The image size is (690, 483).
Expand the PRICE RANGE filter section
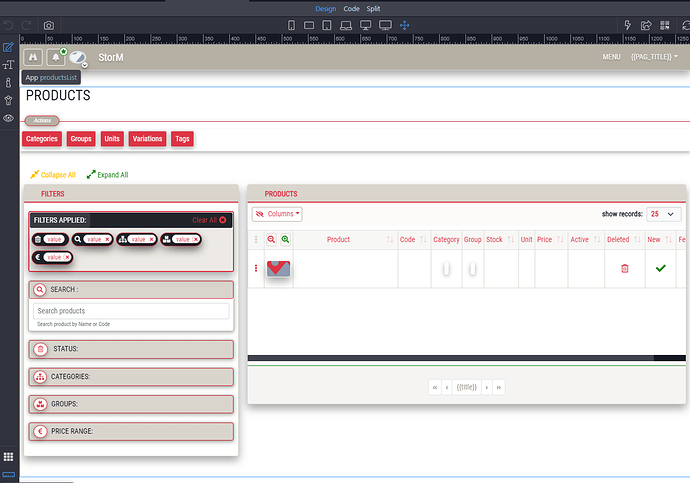[131, 431]
